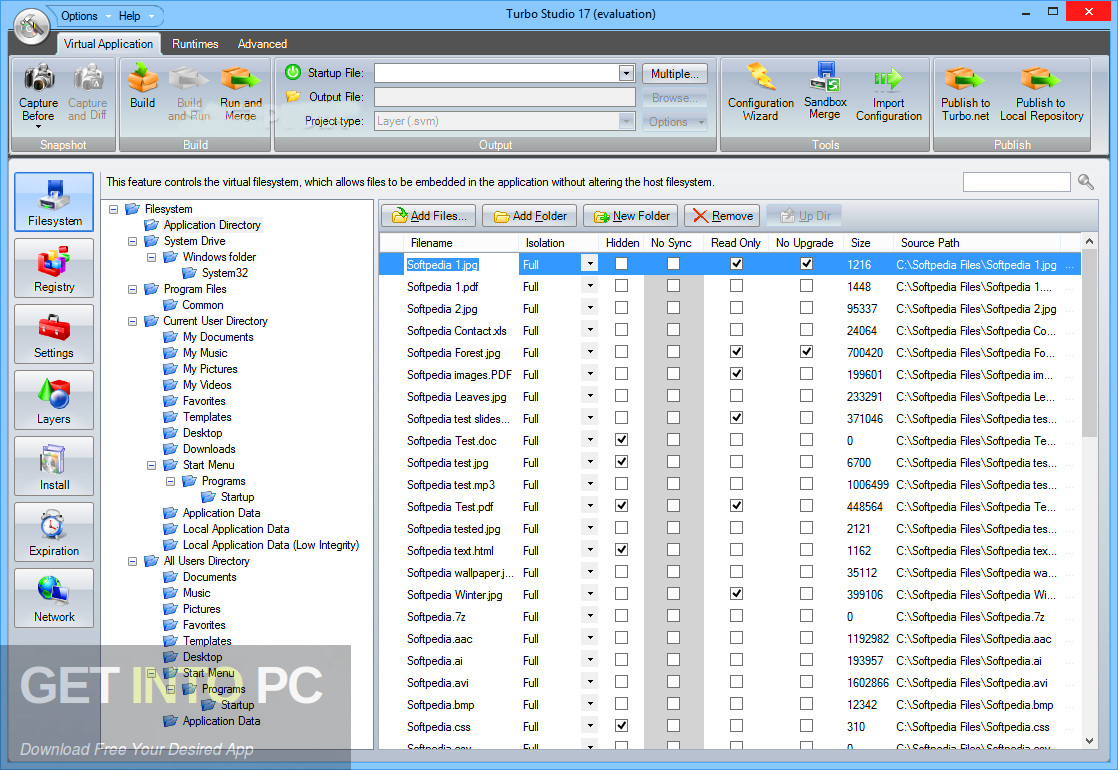Image resolution: width=1118 pixels, height=770 pixels.
Task: Open Isolation dropdown for Softpedia Contact.xls
Action: click(590, 330)
